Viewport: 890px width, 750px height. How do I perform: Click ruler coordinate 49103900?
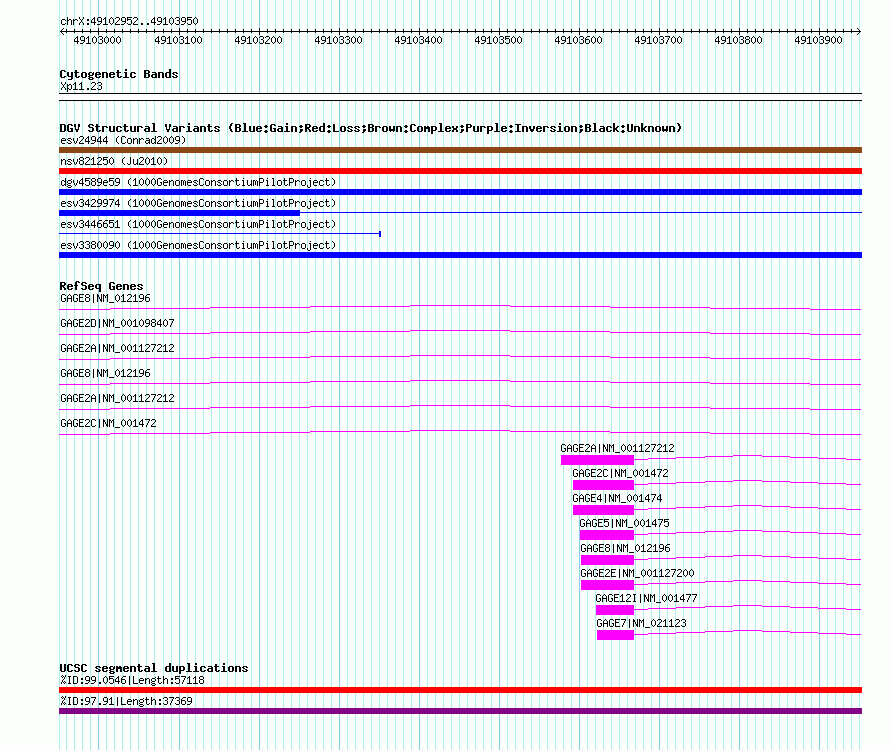tap(818, 40)
